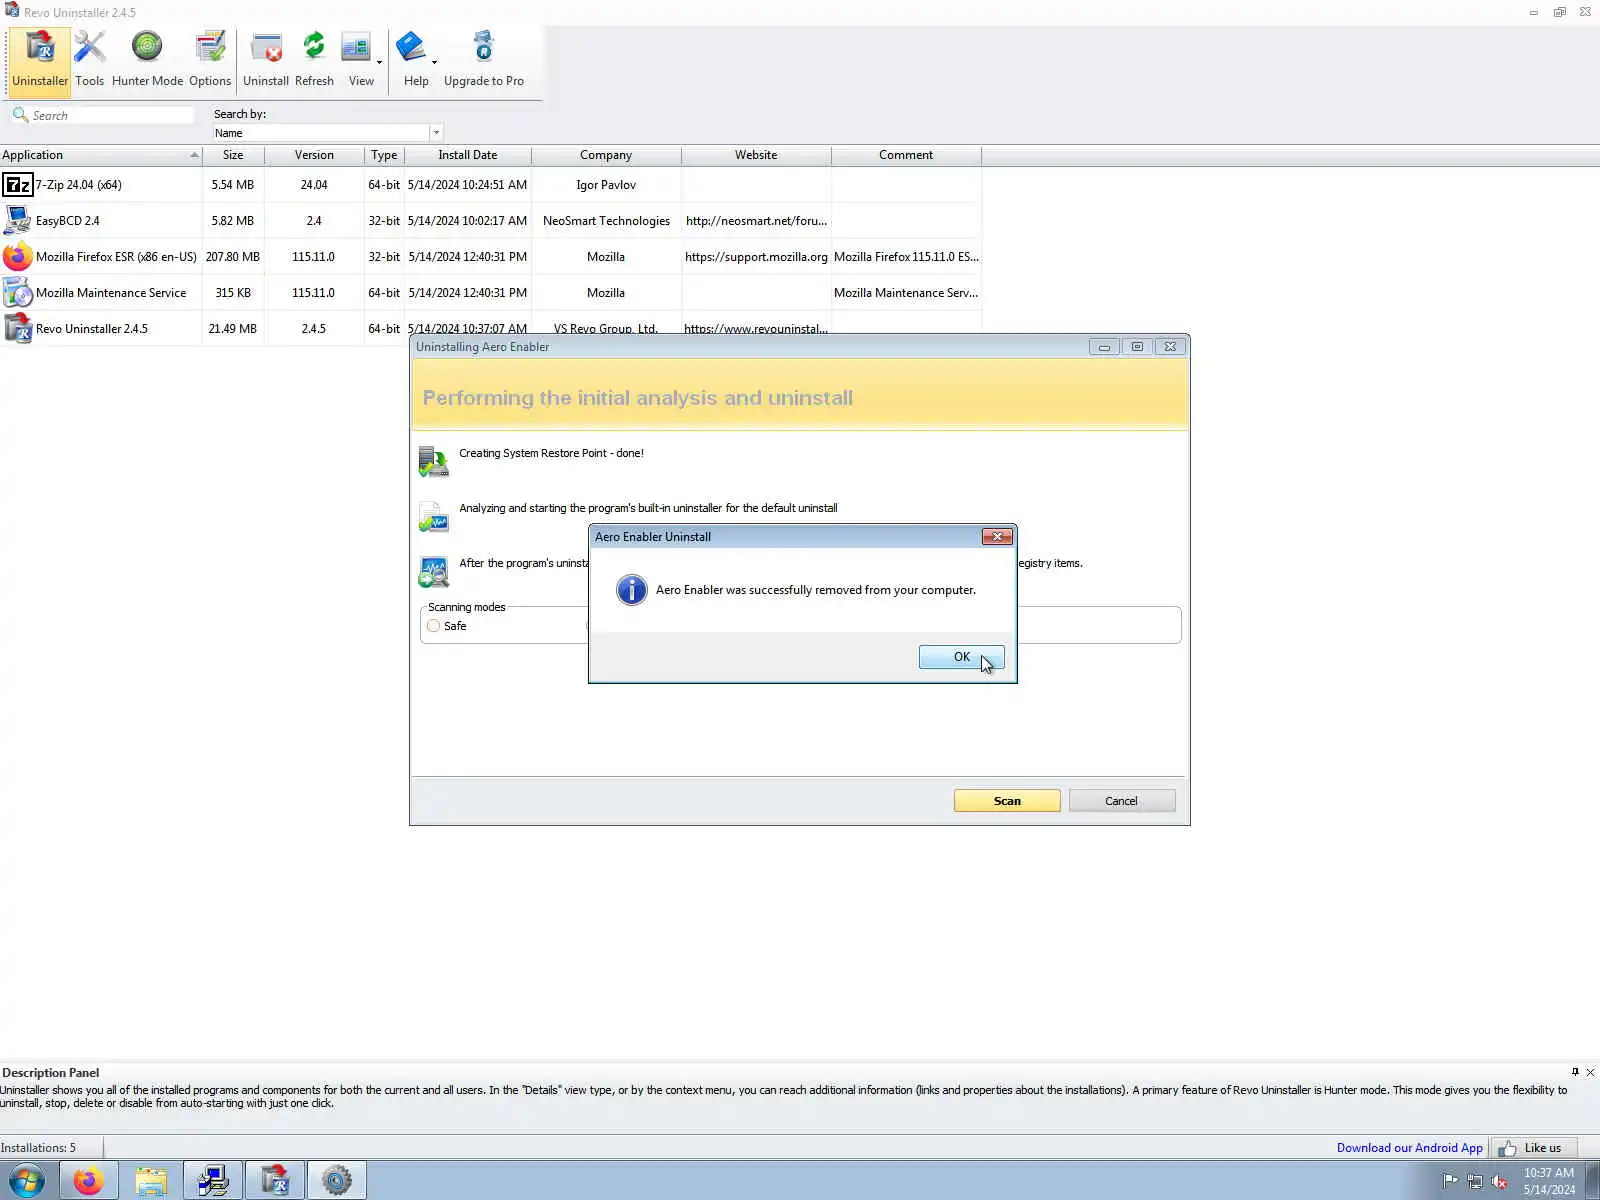
Task: Cancel the Uninstalling Aero Enabler wizard
Action: click(1121, 801)
